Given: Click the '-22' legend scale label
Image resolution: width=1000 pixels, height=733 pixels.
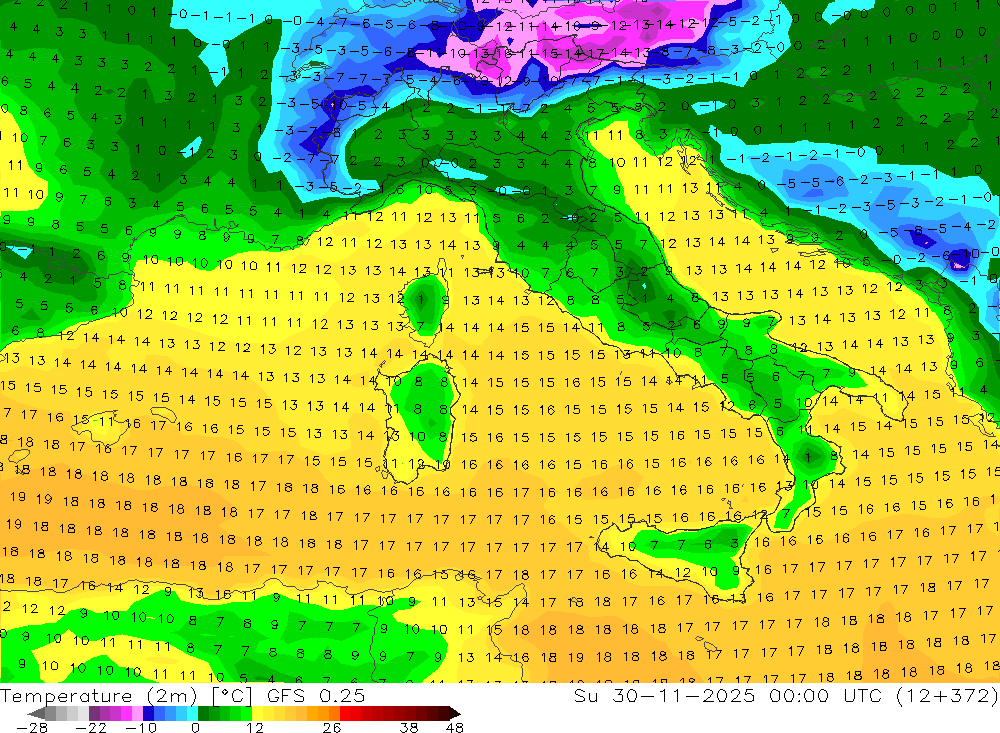Looking at the screenshot, I should 91,727.
